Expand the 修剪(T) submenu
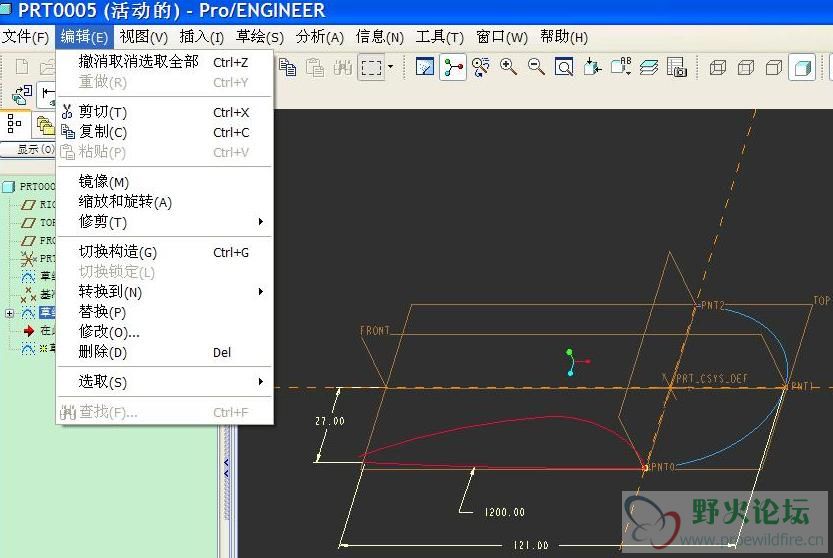 click(165, 222)
